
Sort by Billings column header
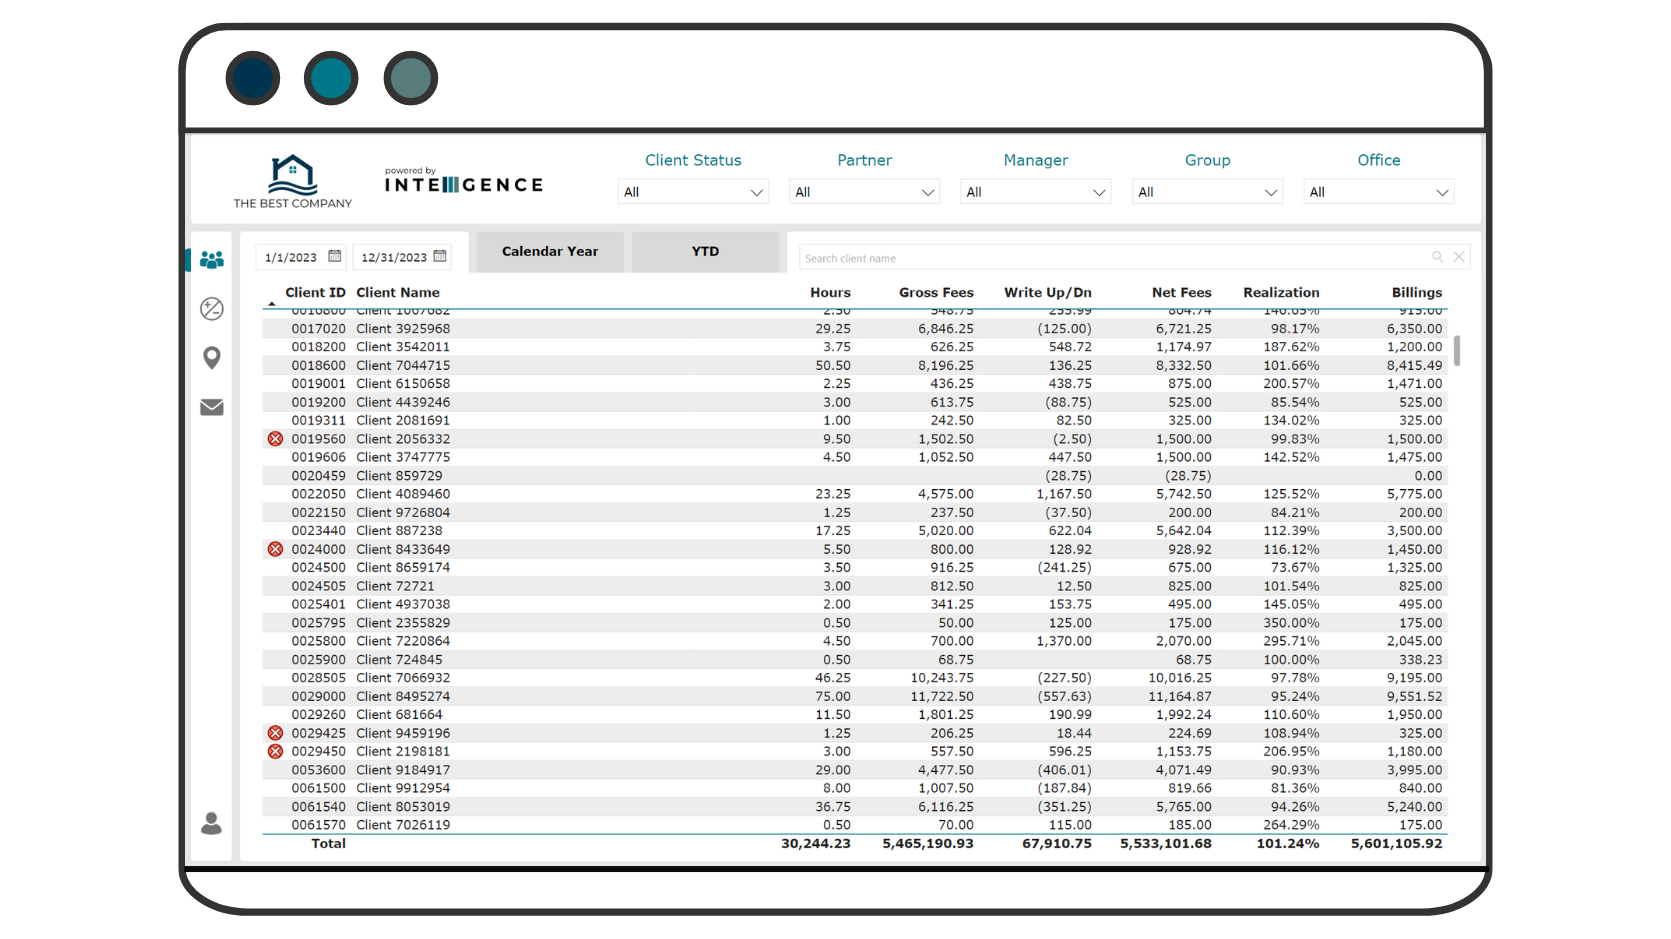(x=1417, y=293)
